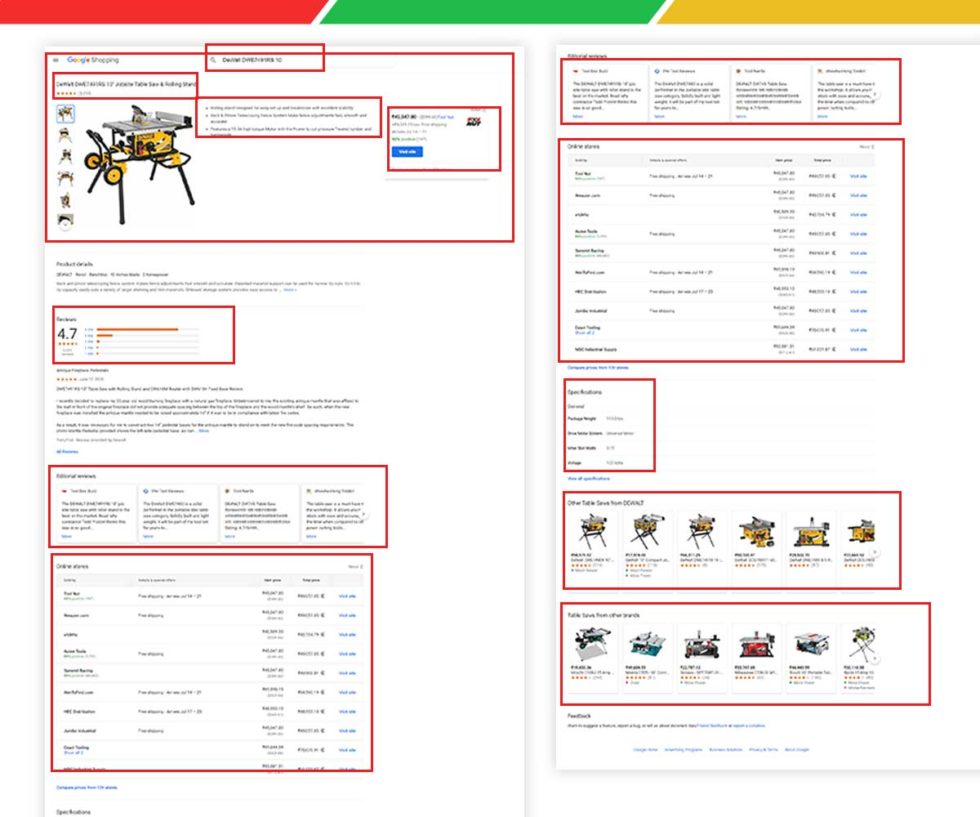The image size is (980, 817).
Task: Advance the Table Saws from other brands carousel
Action: click(x=874, y=659)
